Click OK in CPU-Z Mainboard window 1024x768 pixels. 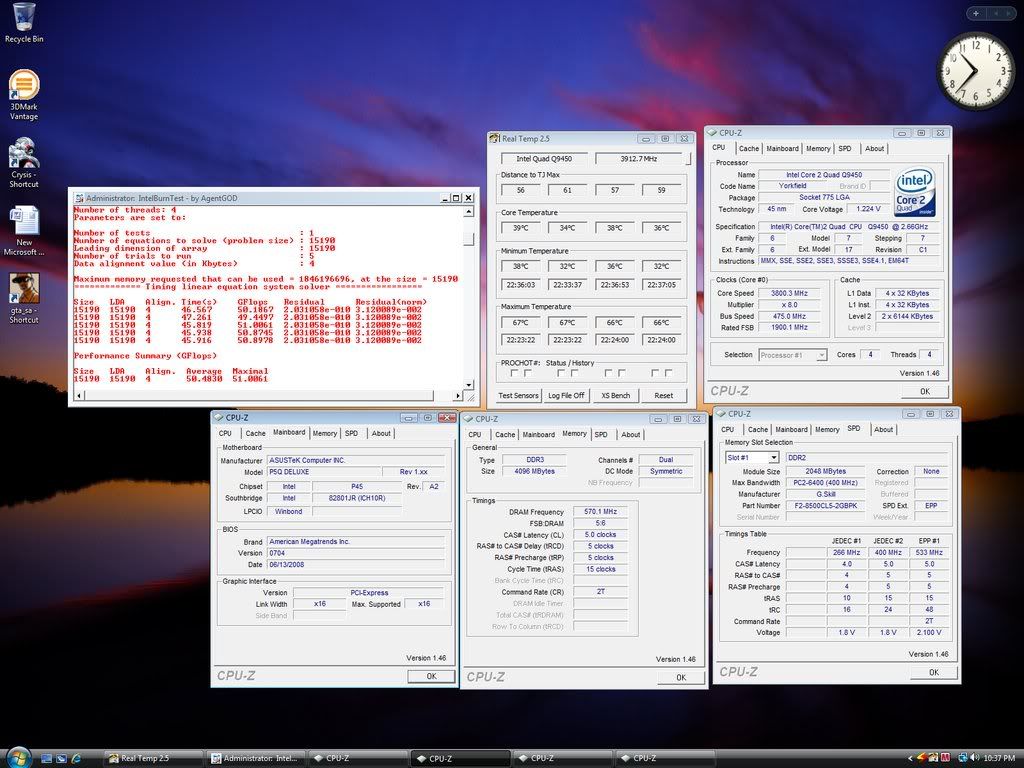pyautogui.click(x=431, y=677)
